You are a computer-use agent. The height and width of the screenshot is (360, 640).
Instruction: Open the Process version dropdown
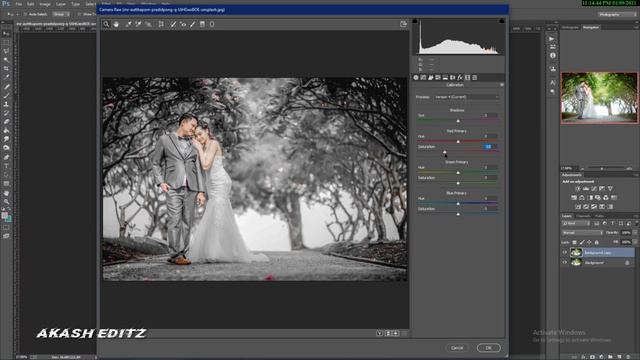click(466, 97)
